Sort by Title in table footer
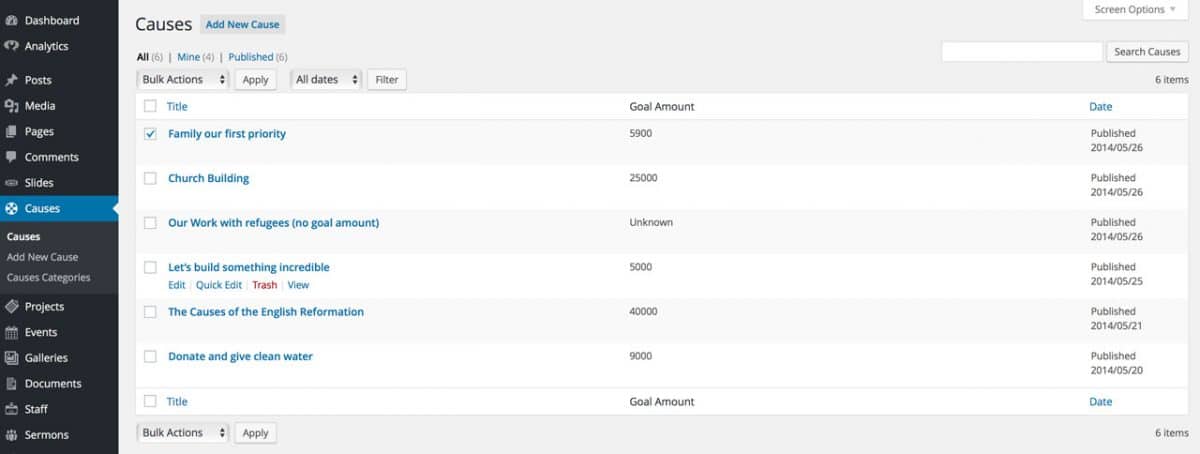Image resolution: width=1200 pixels, height=454 pixels. click(x=177, y=401)
